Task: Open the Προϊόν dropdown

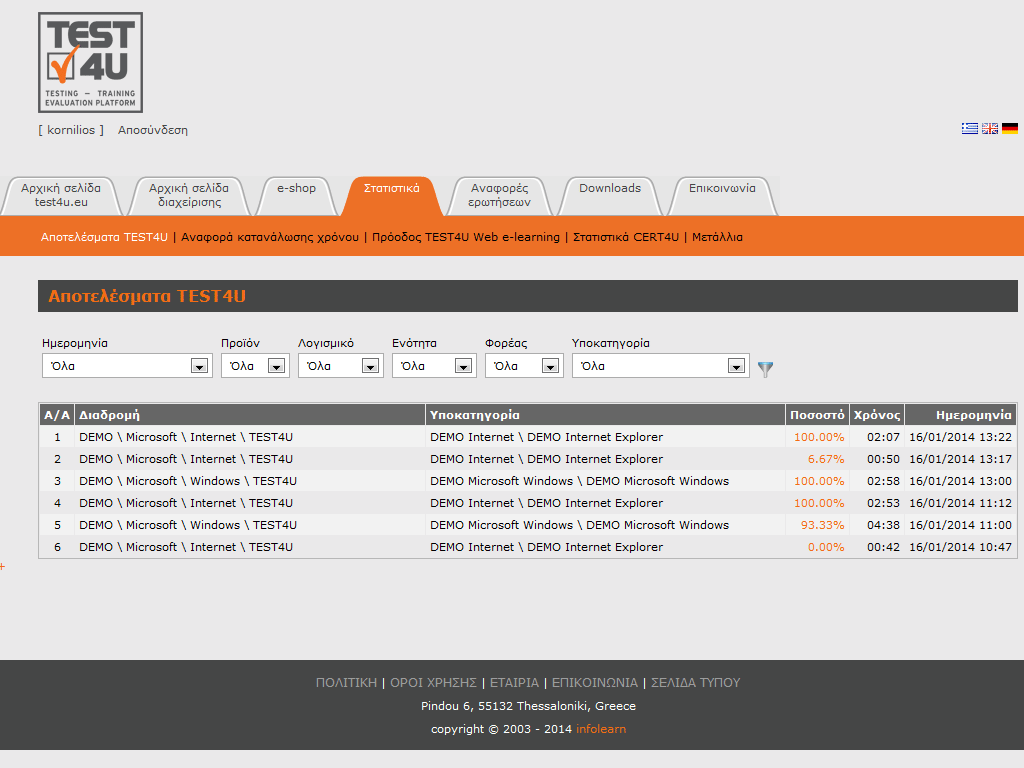Action: pos(255,366)
